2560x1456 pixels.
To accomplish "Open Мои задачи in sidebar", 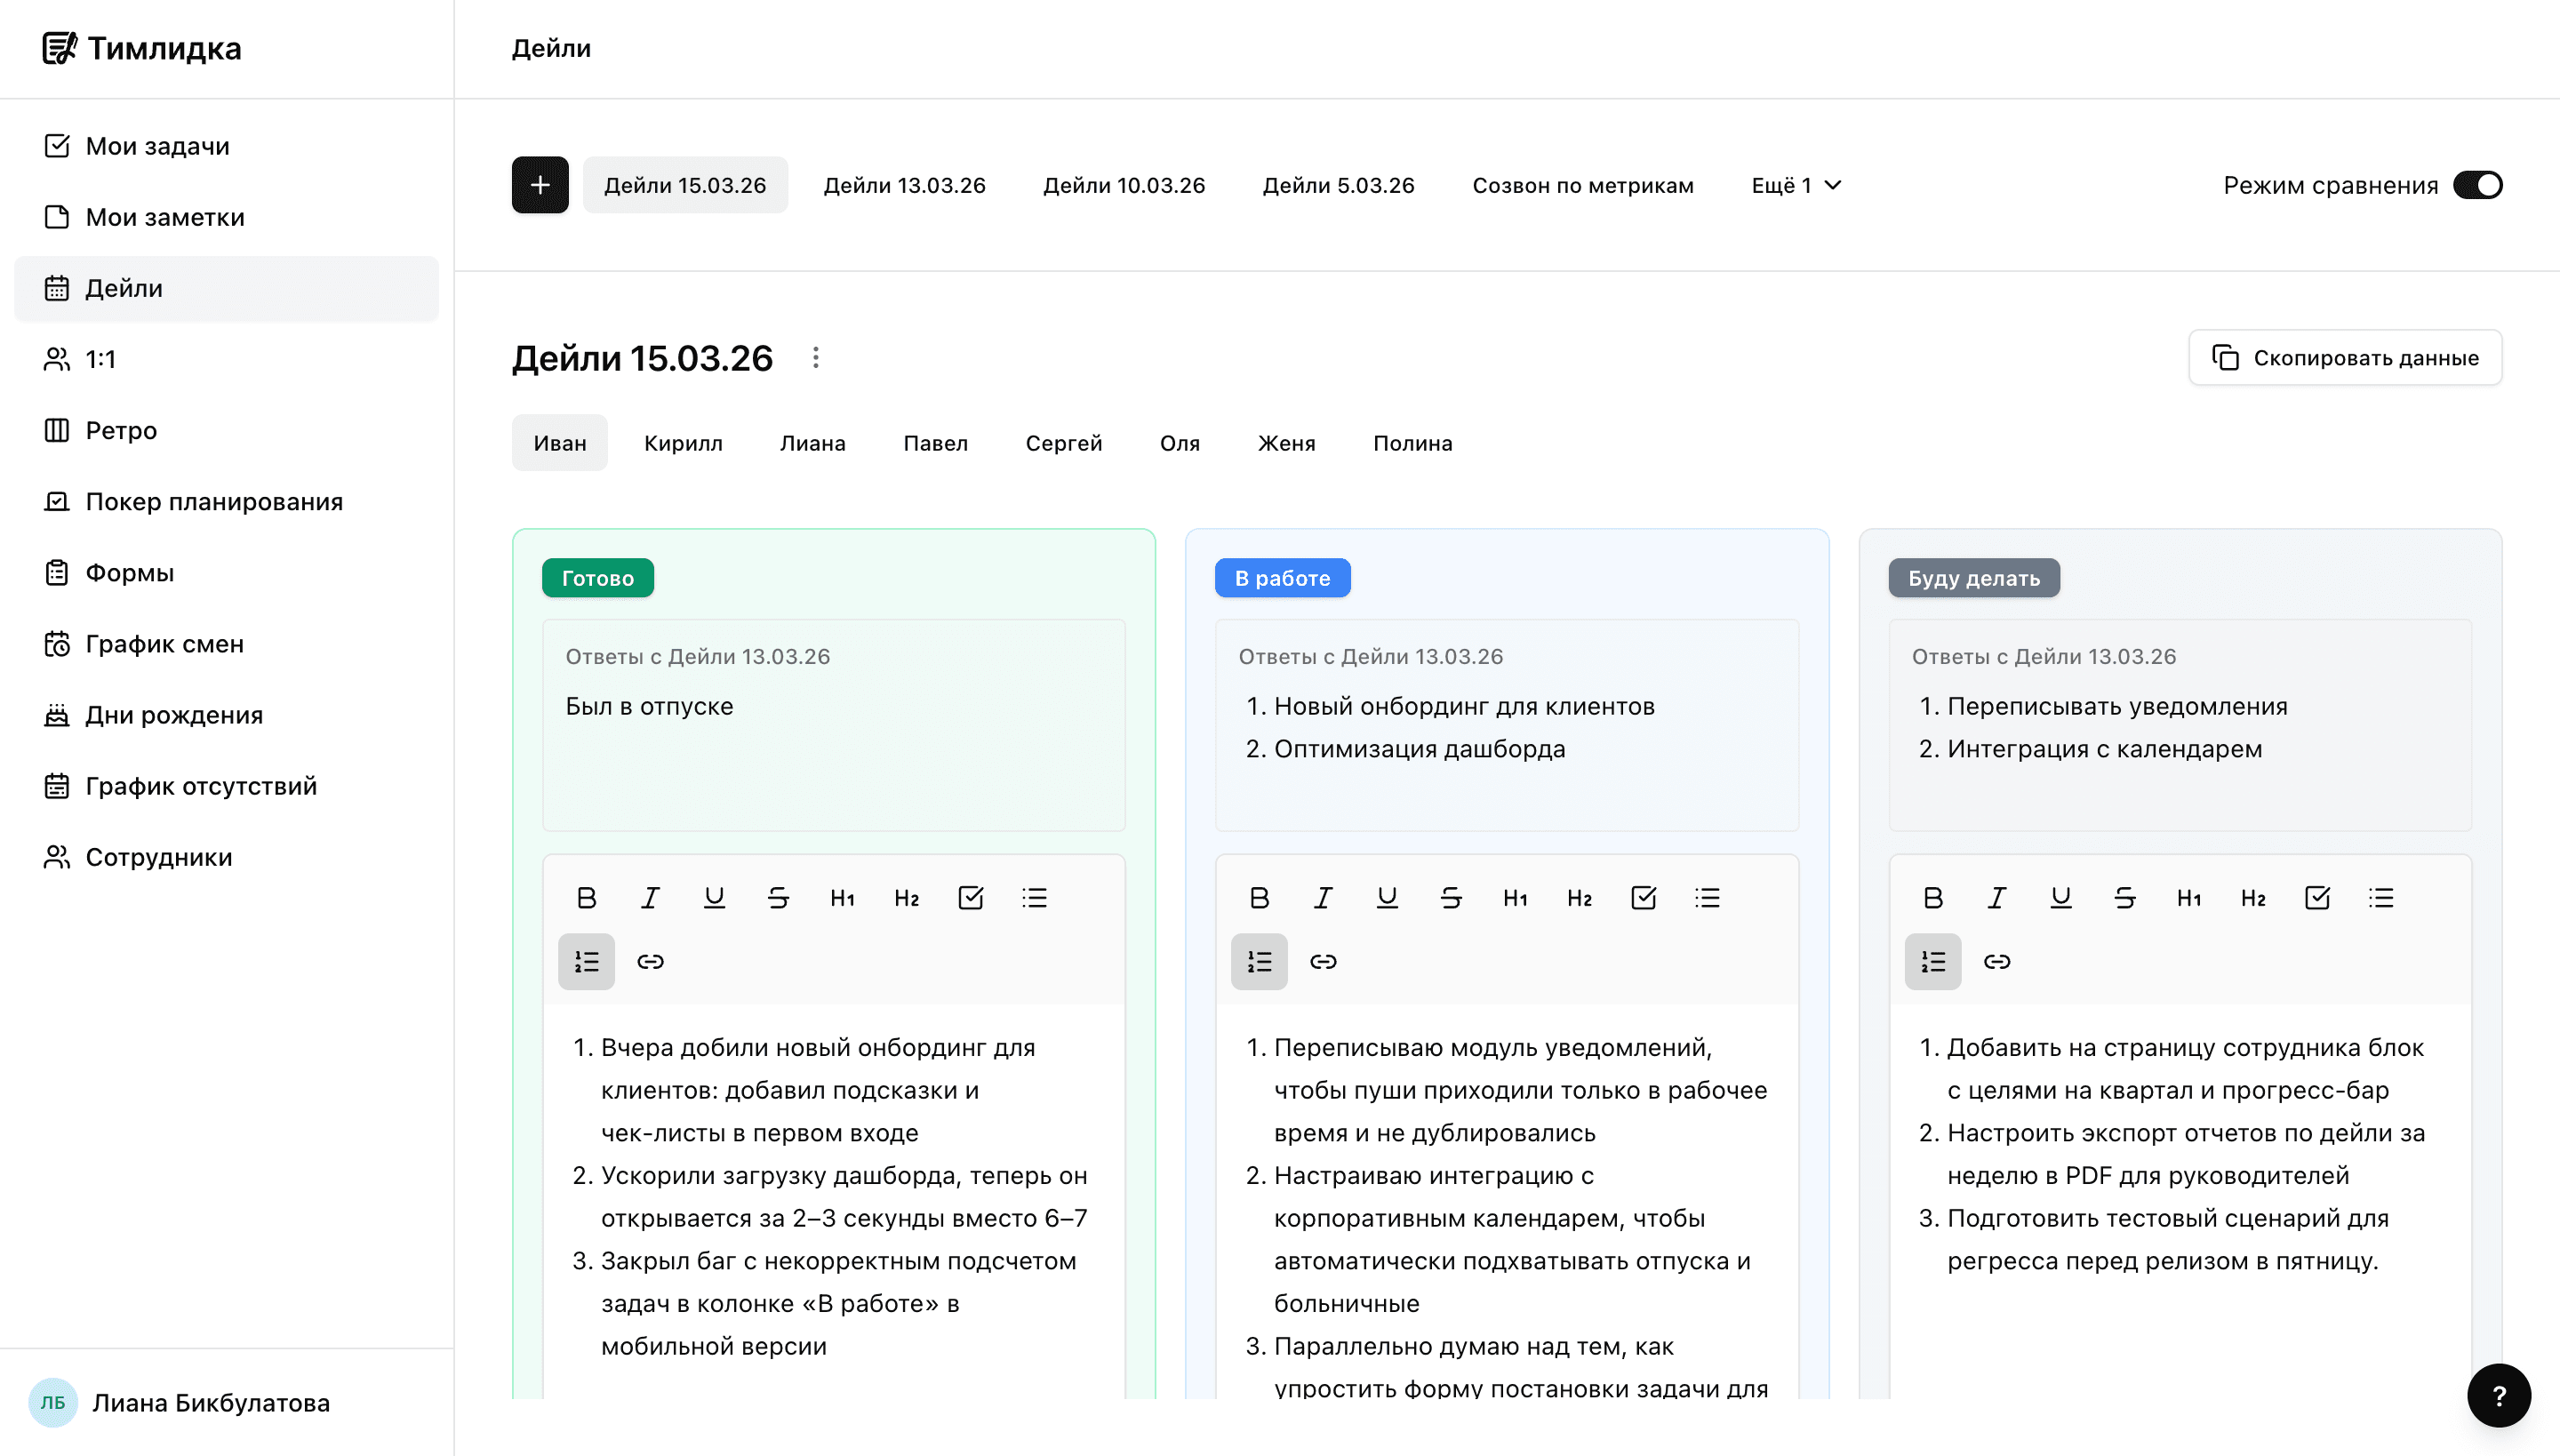I will click(226, 146).
